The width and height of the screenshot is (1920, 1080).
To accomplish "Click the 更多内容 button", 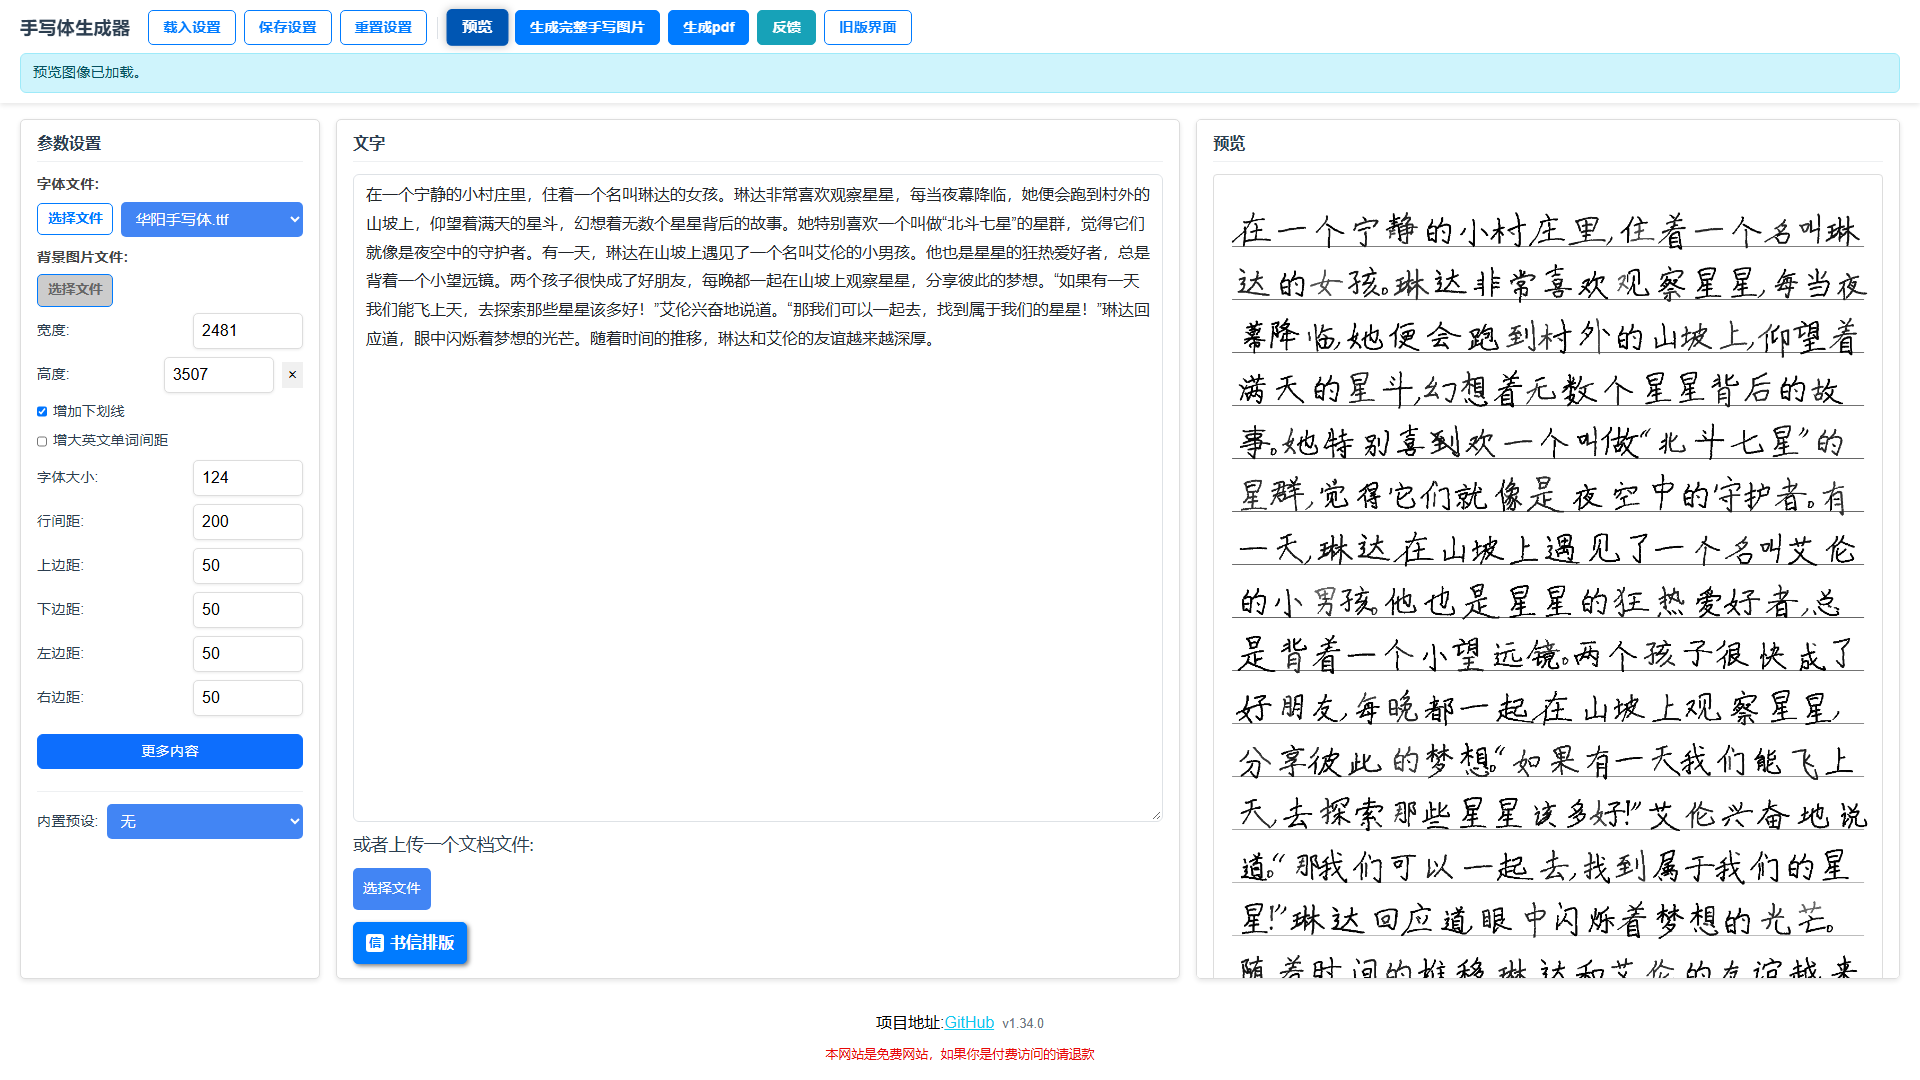I will point(170,751).
